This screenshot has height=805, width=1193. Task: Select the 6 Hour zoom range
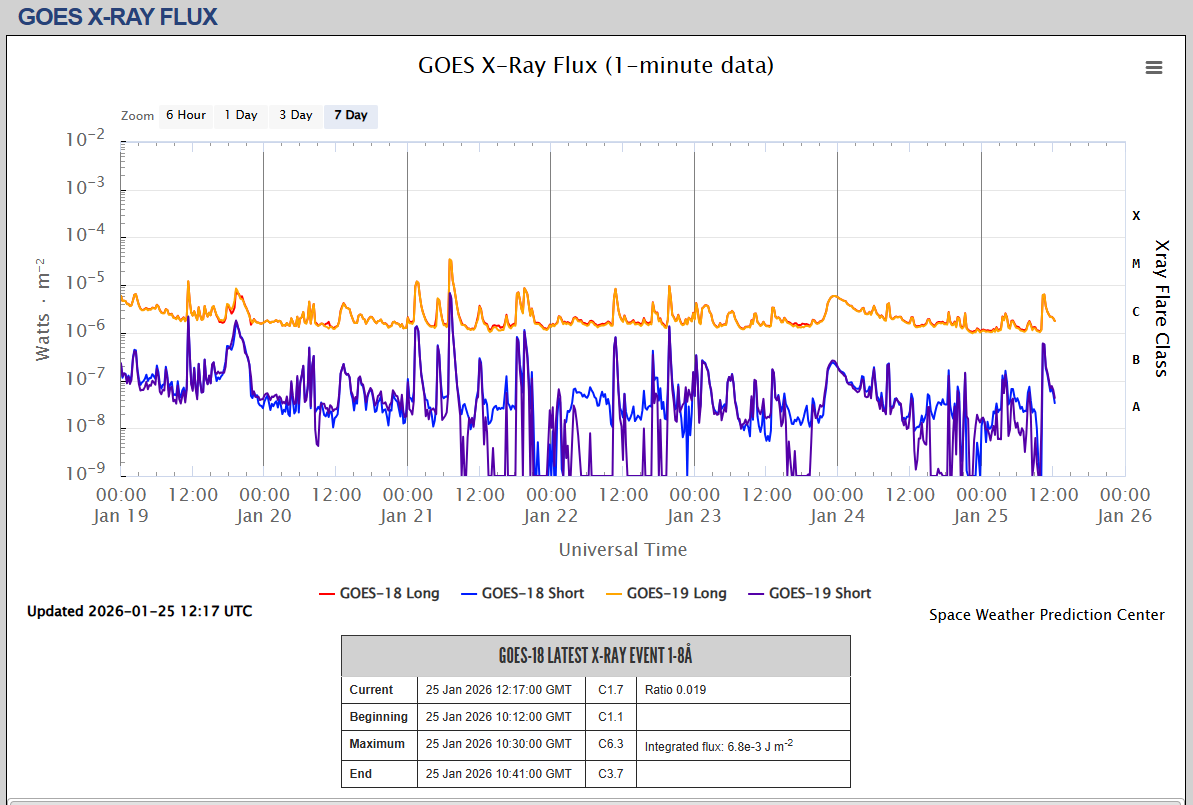pyautogui.click(x=185, y=116)
